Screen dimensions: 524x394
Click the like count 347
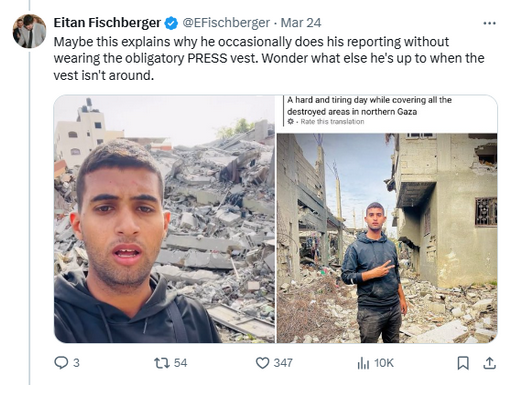click(x=283, y=363)
